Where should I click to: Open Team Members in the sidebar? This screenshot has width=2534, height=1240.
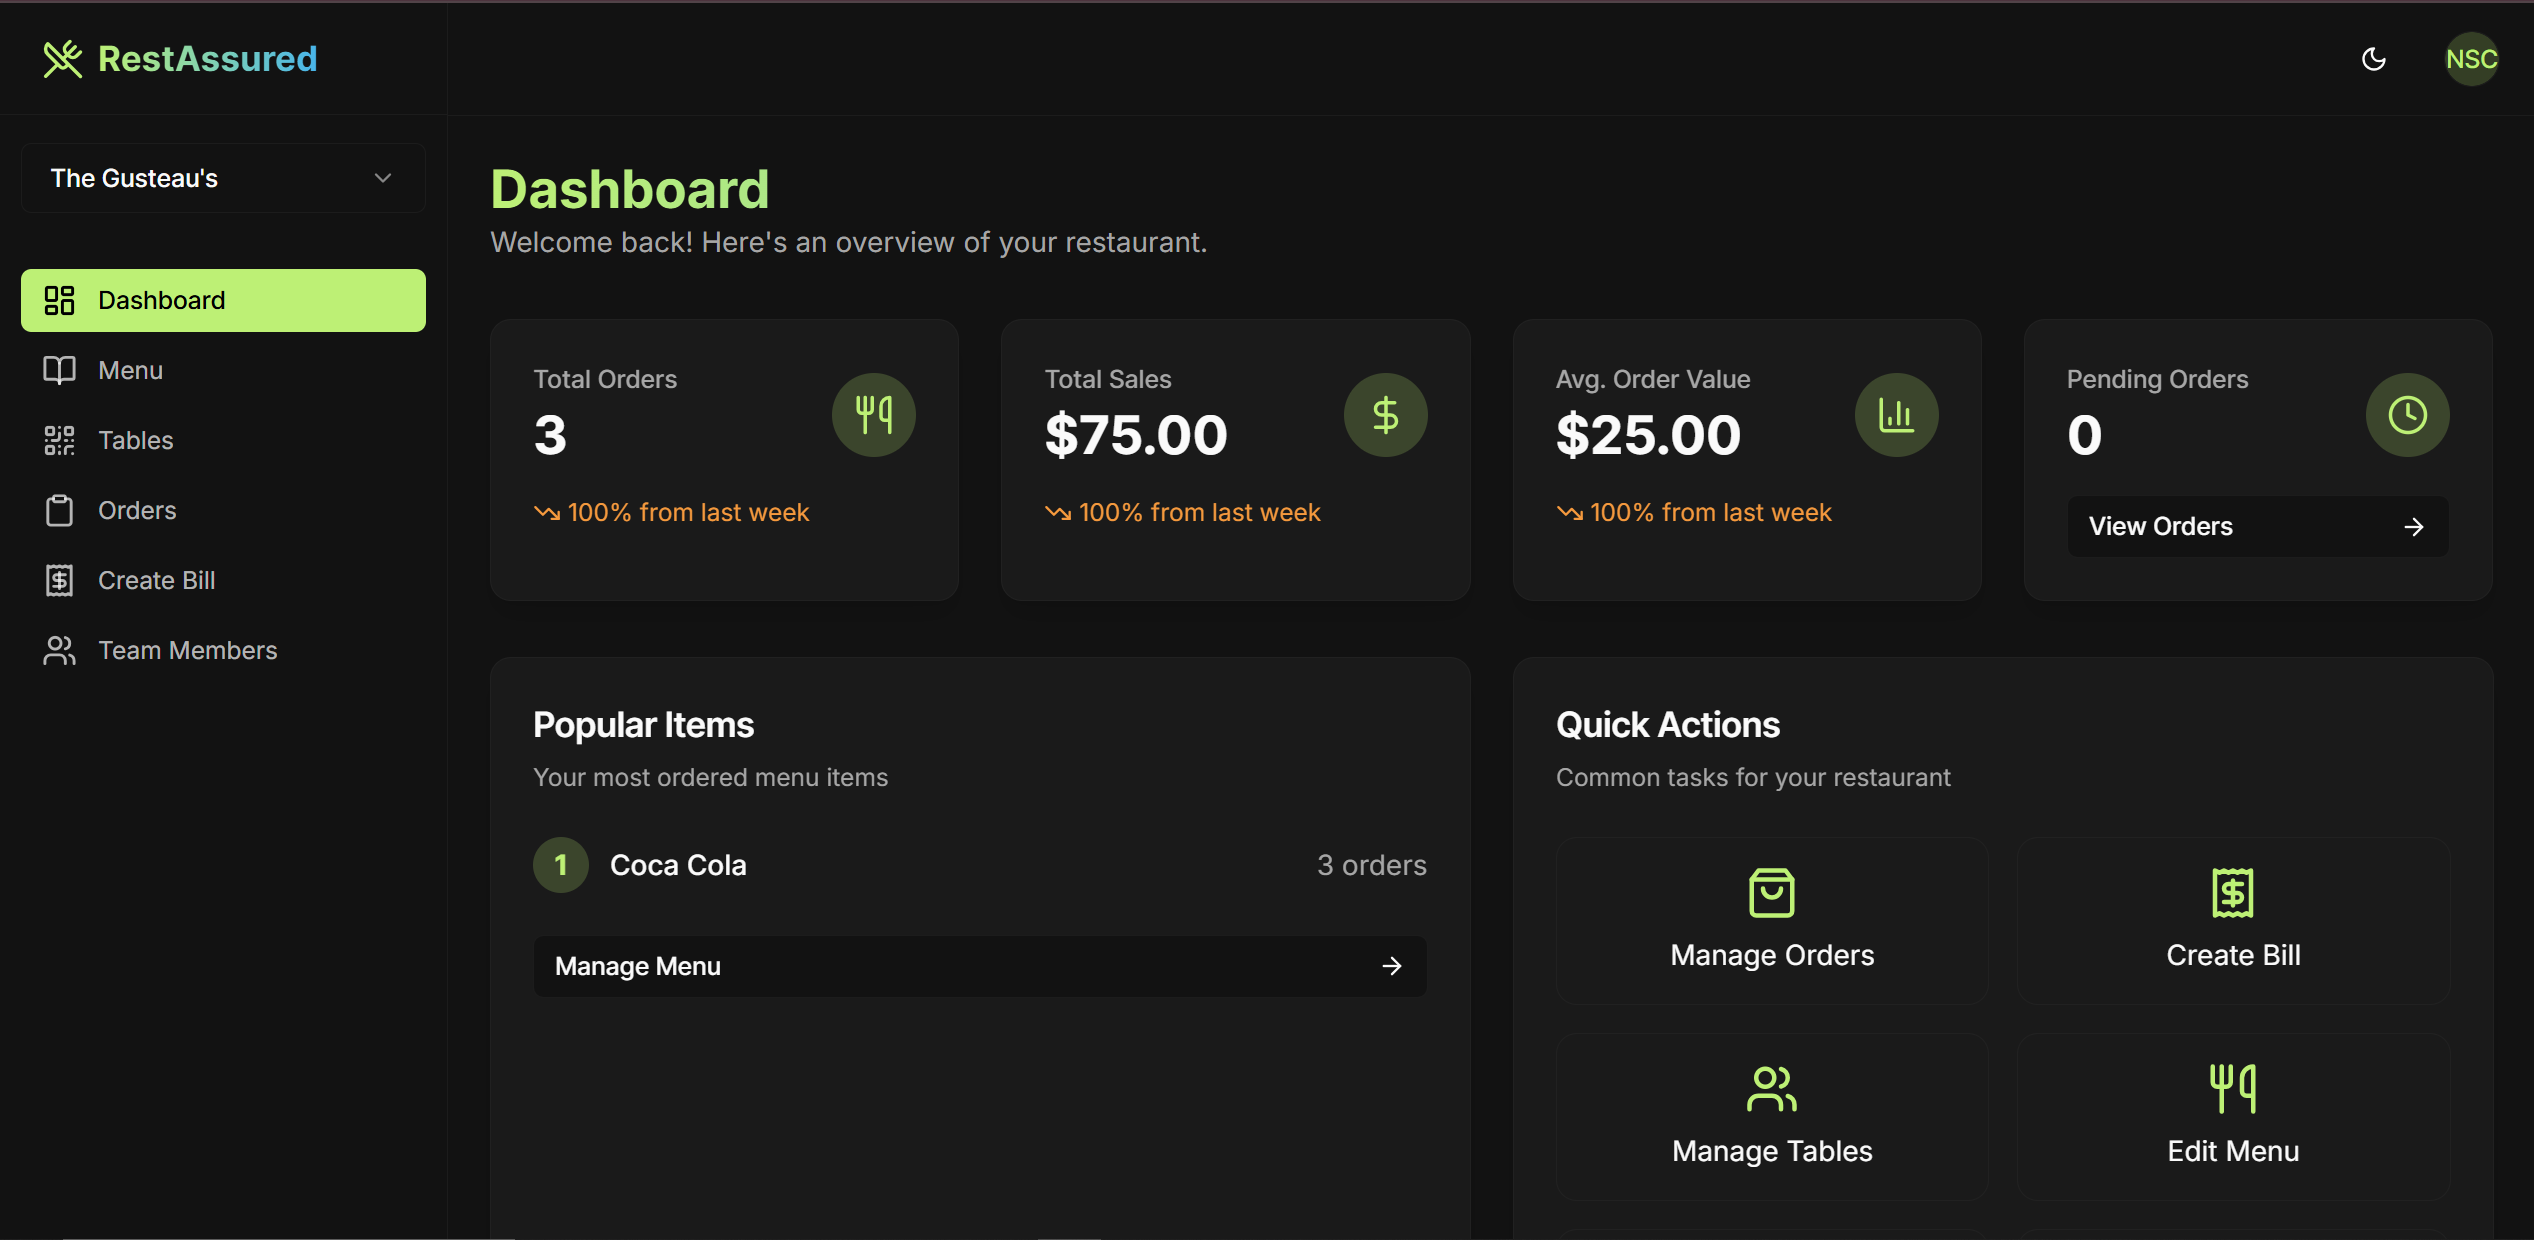click(x=223, y=650)
